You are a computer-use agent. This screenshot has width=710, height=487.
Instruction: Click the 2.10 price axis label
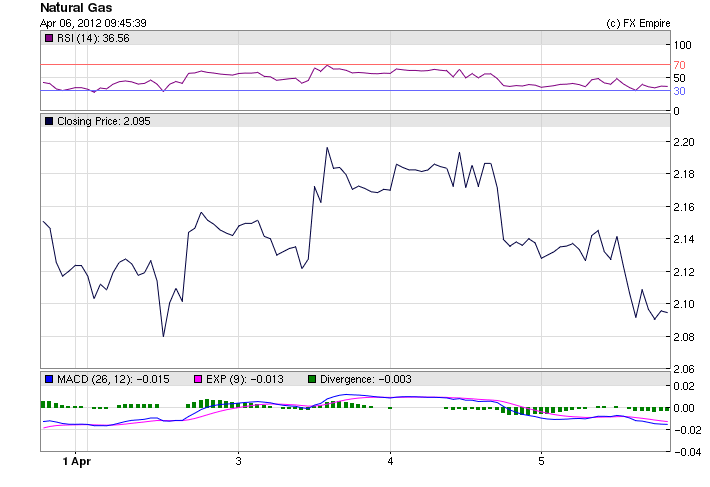click(x=684, y=304)
